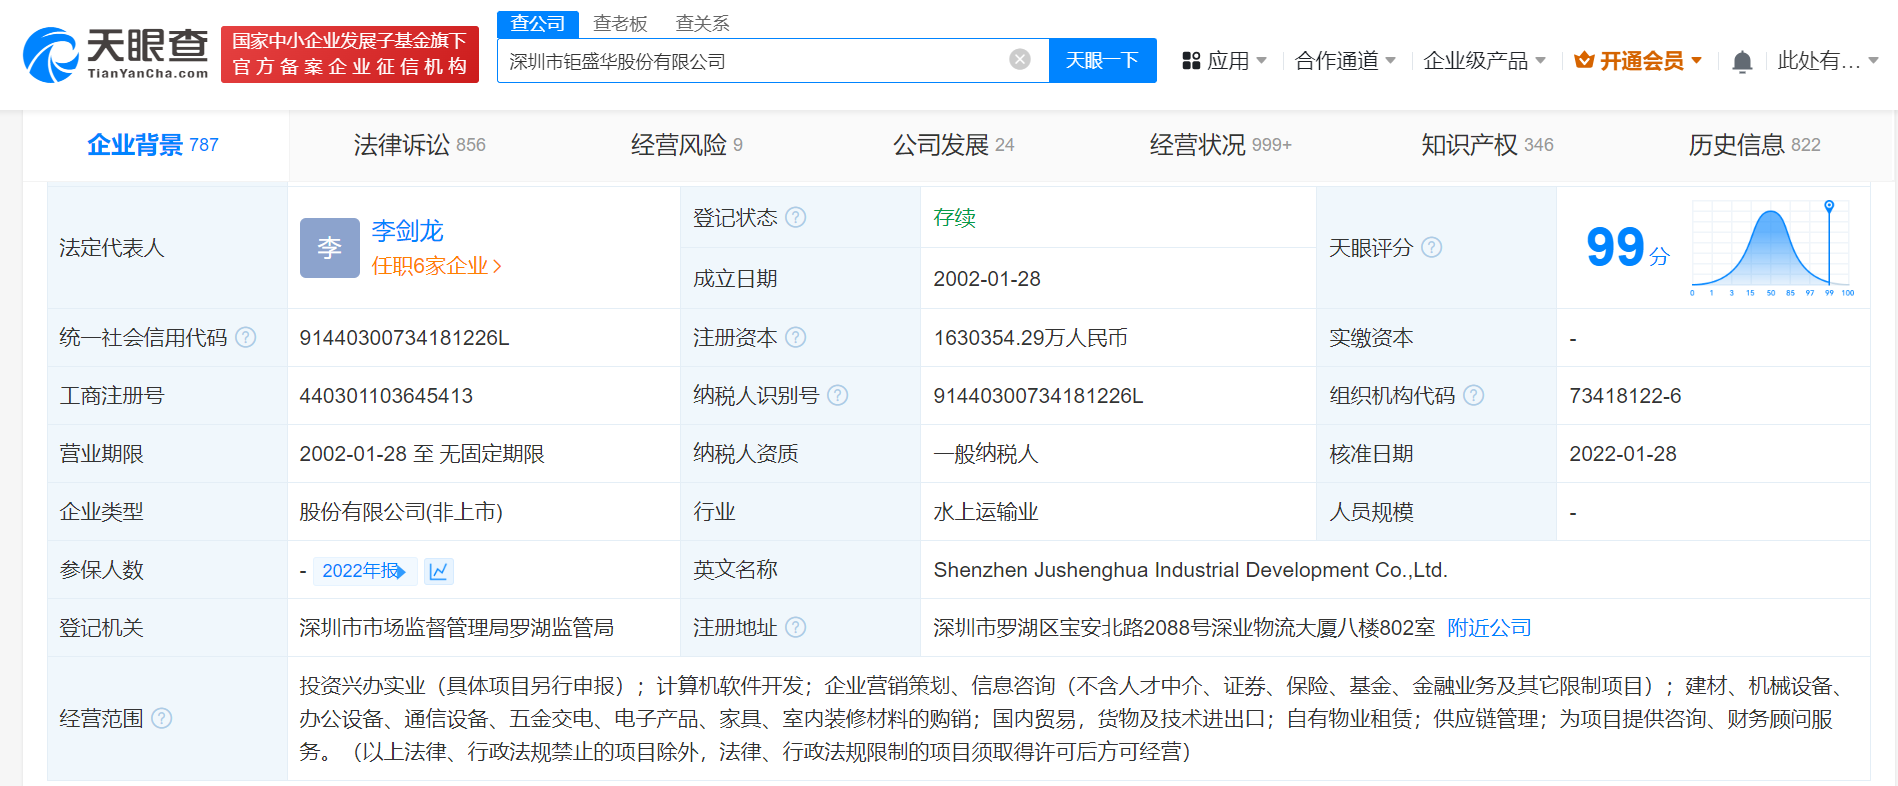This screenshot has height=786, width=1898.
Task: Switch to the 法律诉讼 tab
Action: click(x=419, y=145)
